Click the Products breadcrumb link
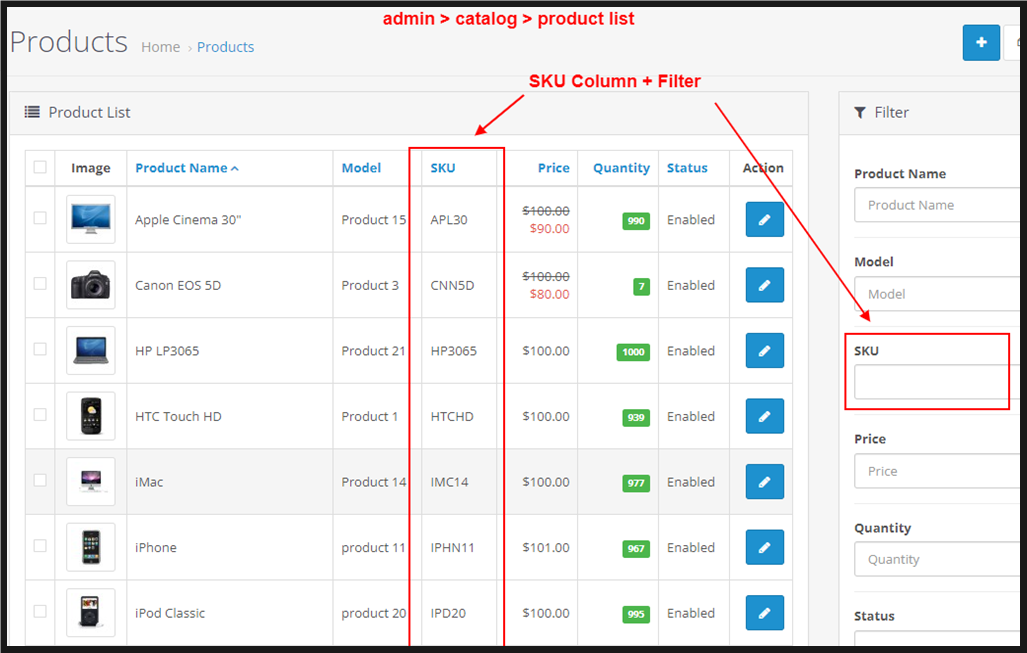This screenshot has height=653, width=1027. click(225, 47)
